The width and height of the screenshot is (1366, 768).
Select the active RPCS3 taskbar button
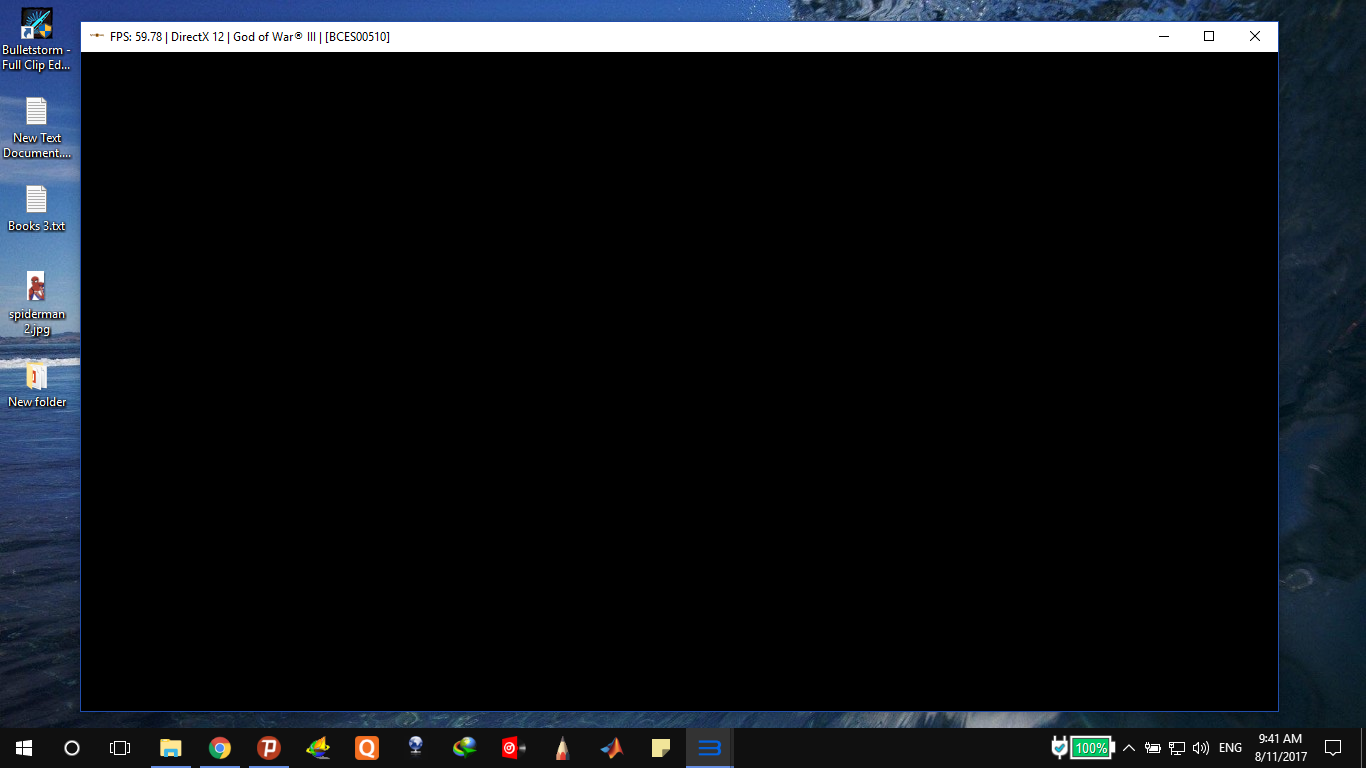click(710, 748)
